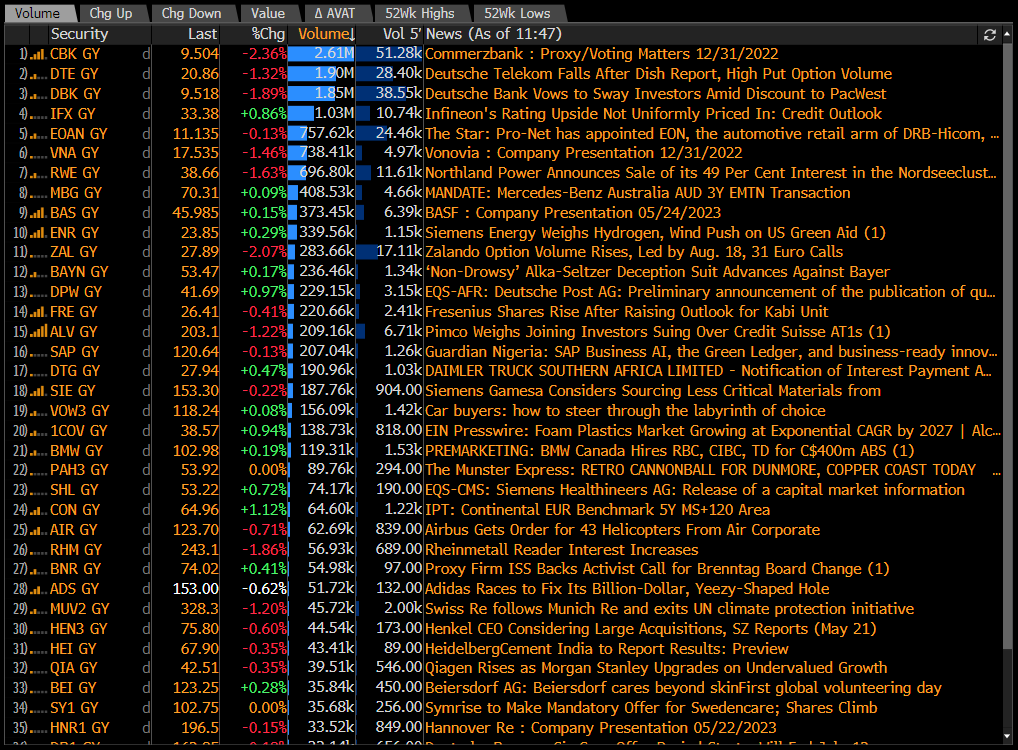
Task: Switch to 52Wk Highs tab
Action: pos(419,13)
